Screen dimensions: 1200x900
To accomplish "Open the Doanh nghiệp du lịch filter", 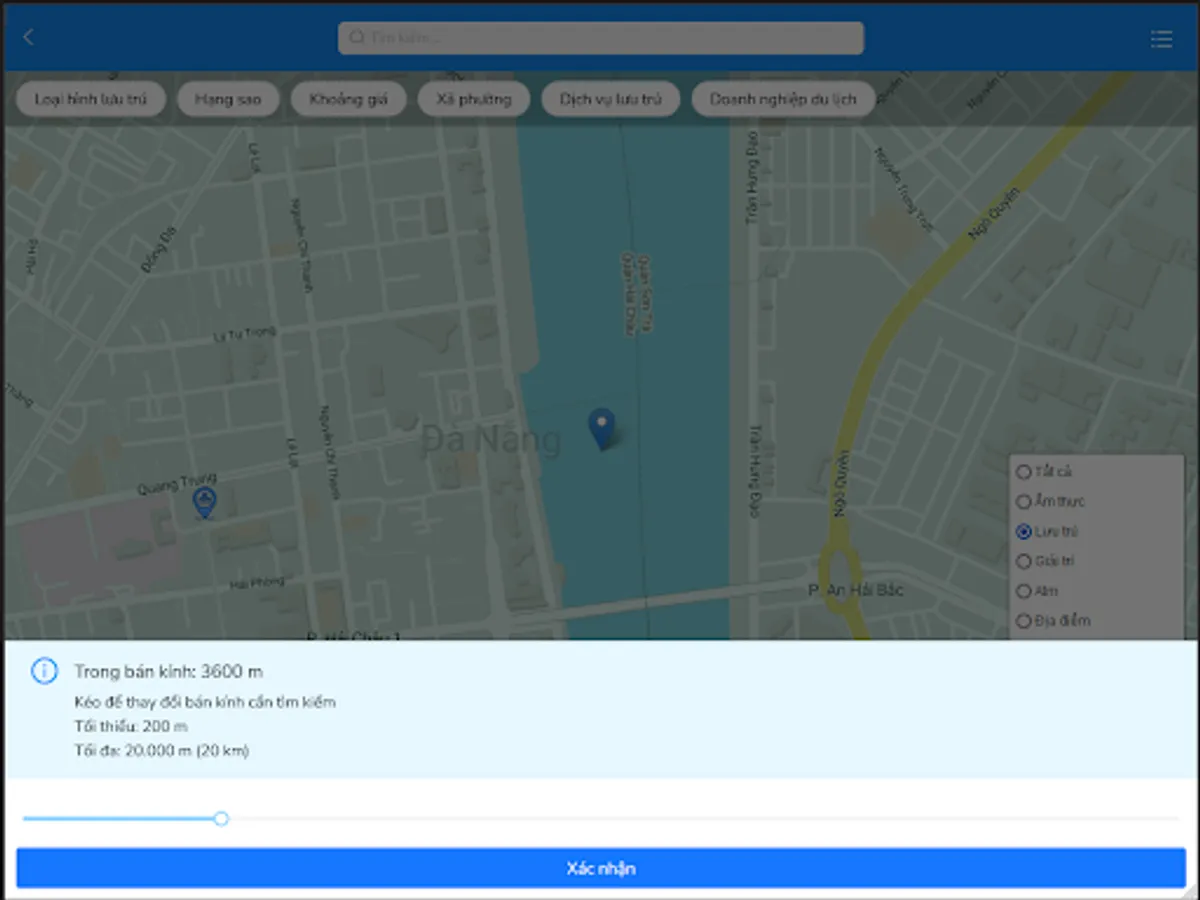I will click(783, 99).
